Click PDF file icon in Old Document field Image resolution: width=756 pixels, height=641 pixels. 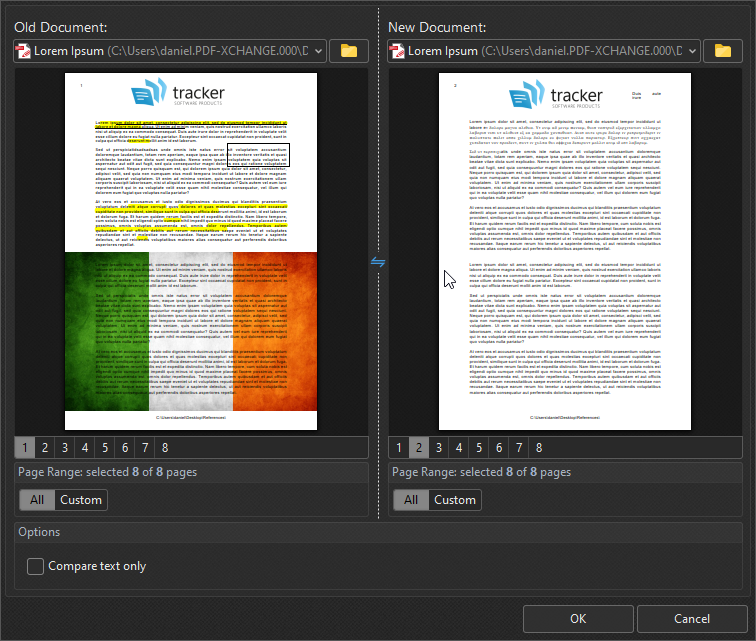pos(23,51)
